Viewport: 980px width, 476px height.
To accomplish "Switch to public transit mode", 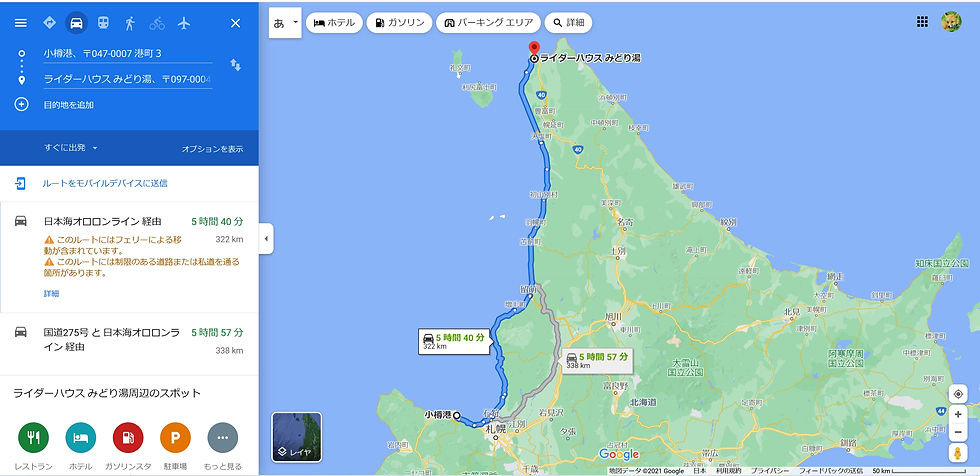I will [x=103, y=23].
